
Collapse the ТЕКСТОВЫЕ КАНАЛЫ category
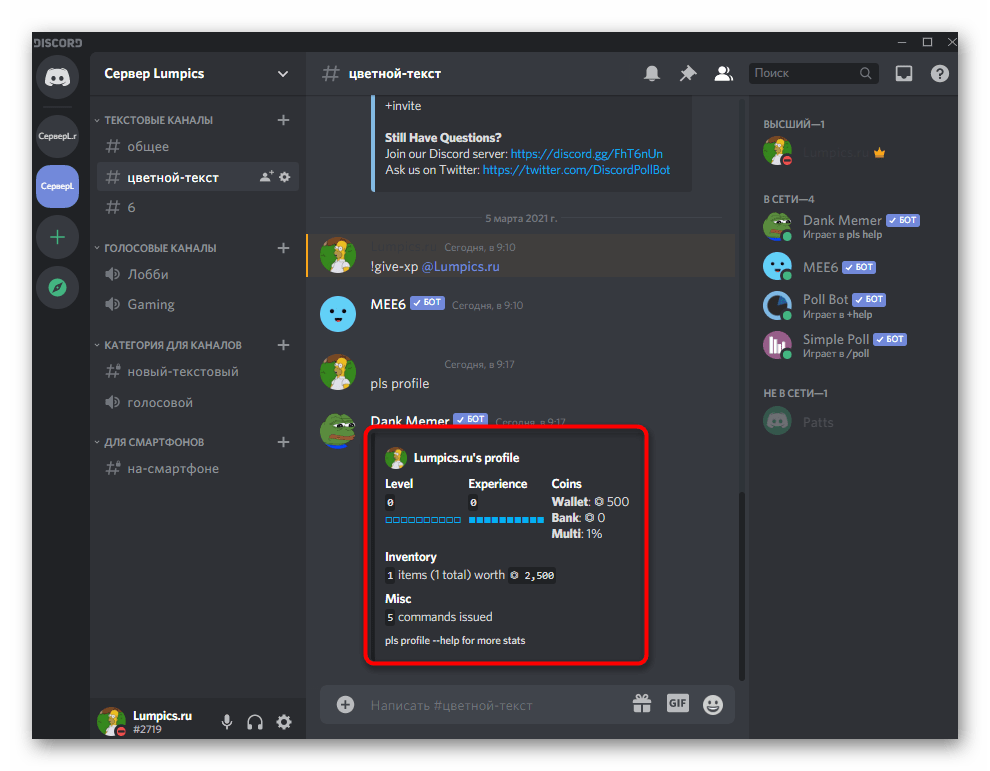158,120
